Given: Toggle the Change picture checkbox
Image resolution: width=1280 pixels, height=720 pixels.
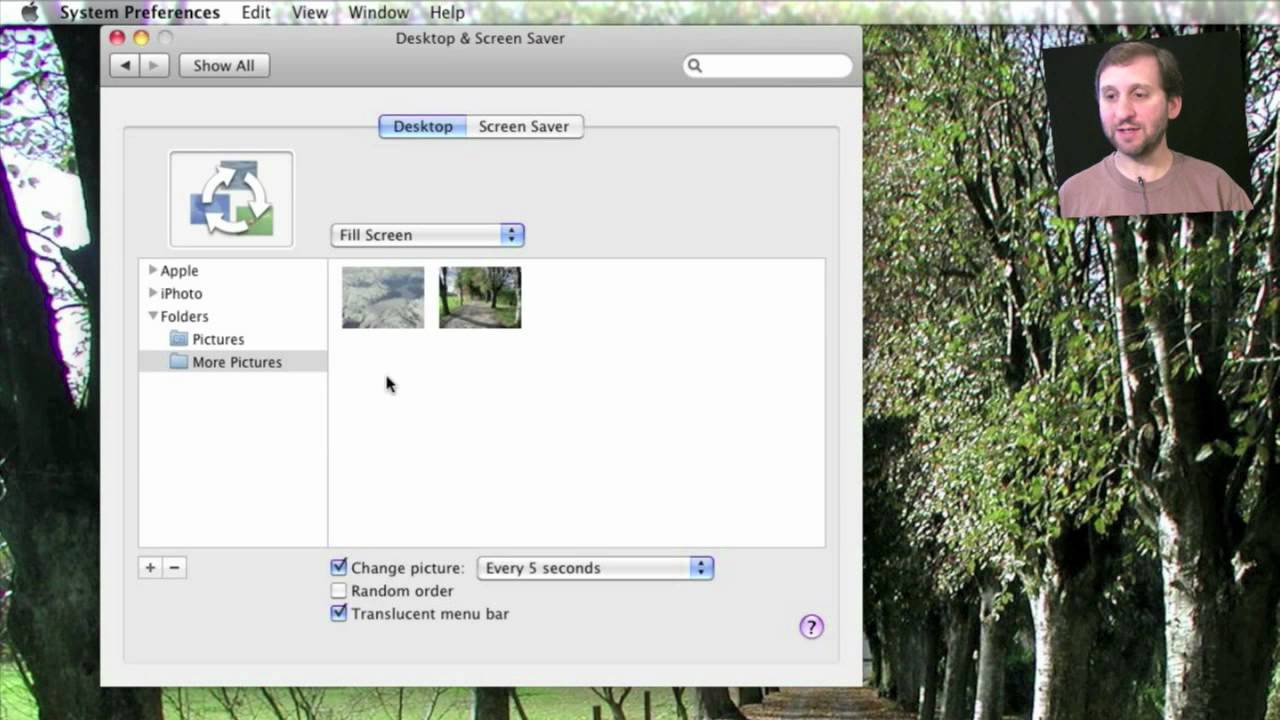Looking at the screenshot, I should point(339,567).
